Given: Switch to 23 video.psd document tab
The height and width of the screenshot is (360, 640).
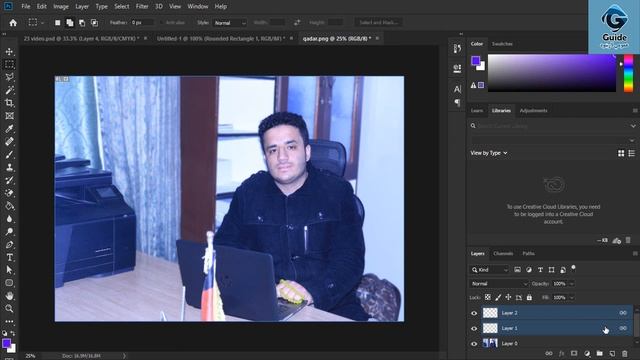Looking at the screenshot, I should pyautogui.click(x=81, y=38).
